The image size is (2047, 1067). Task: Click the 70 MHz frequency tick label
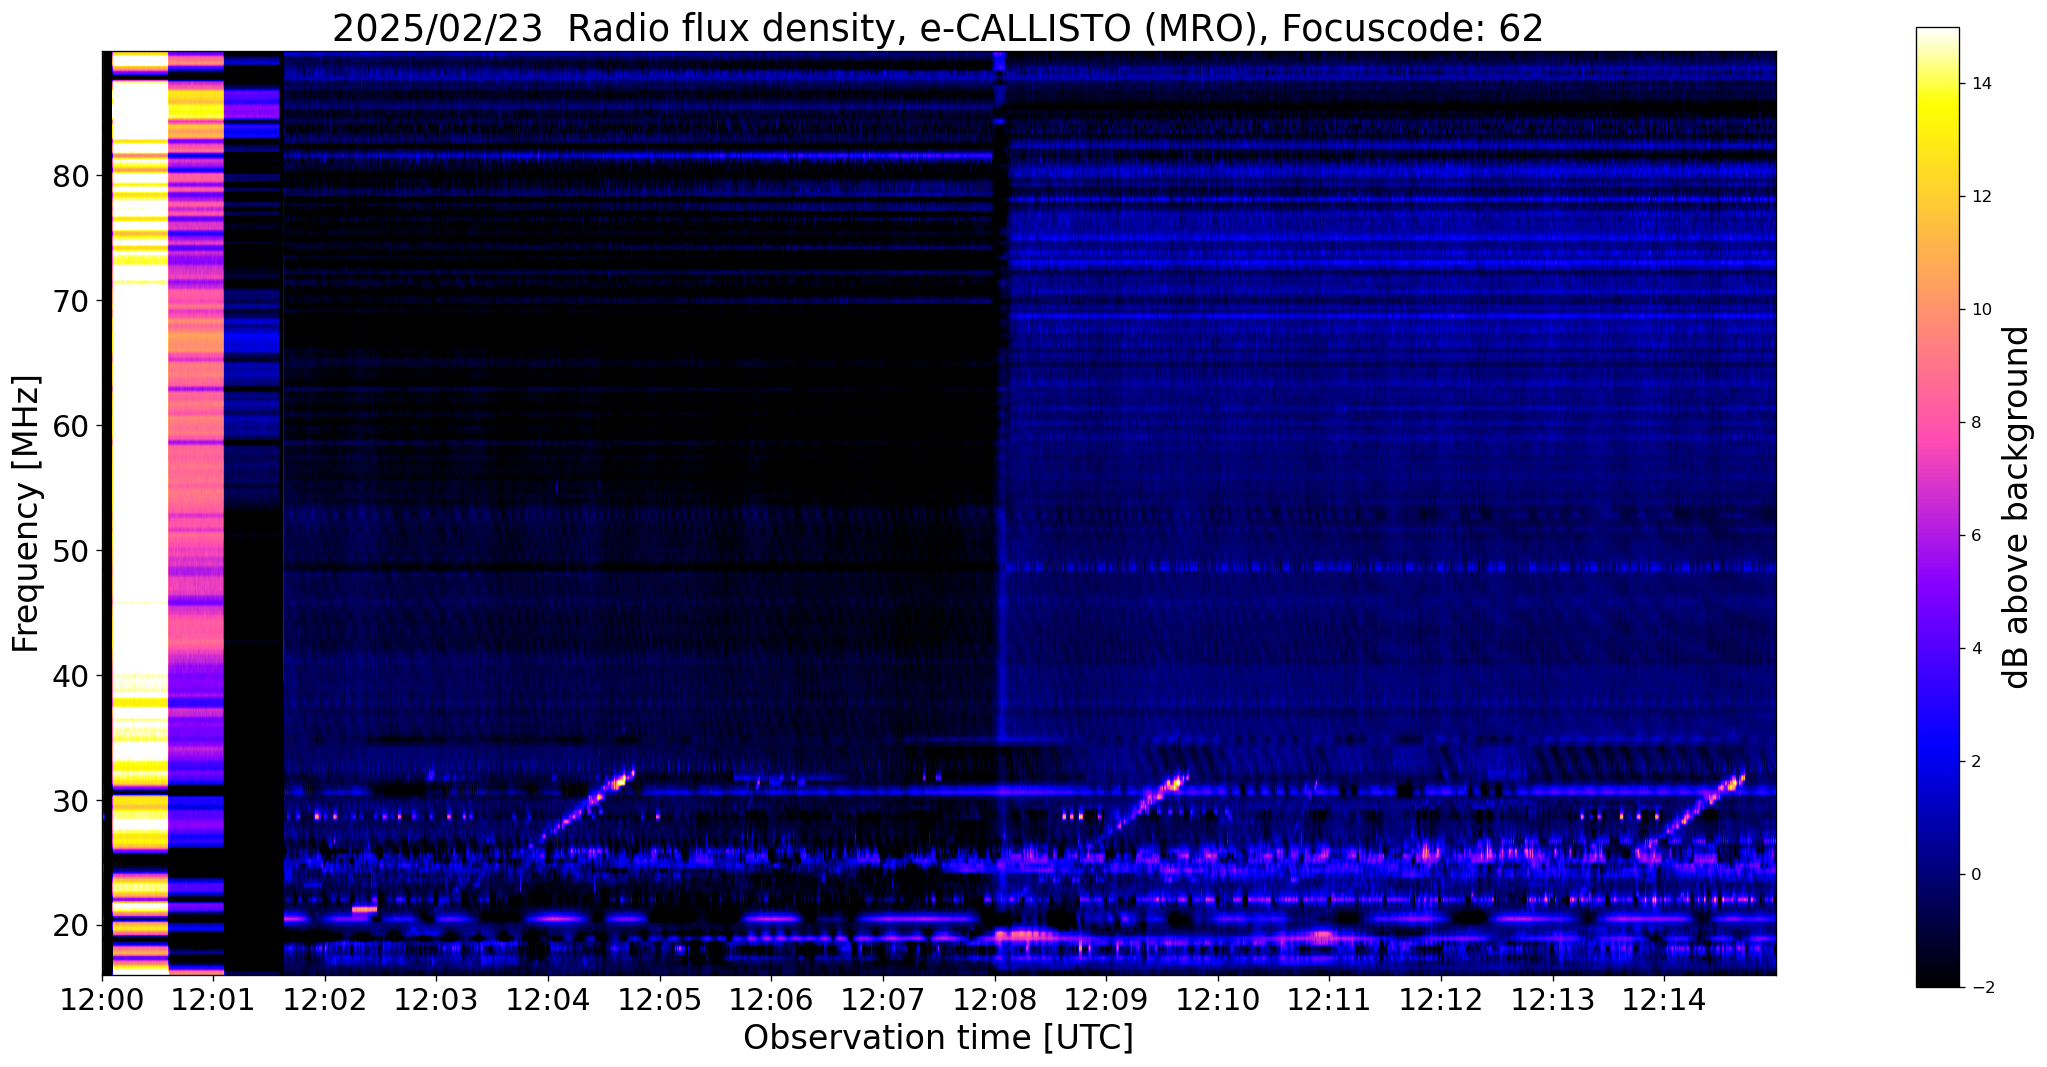70,301
